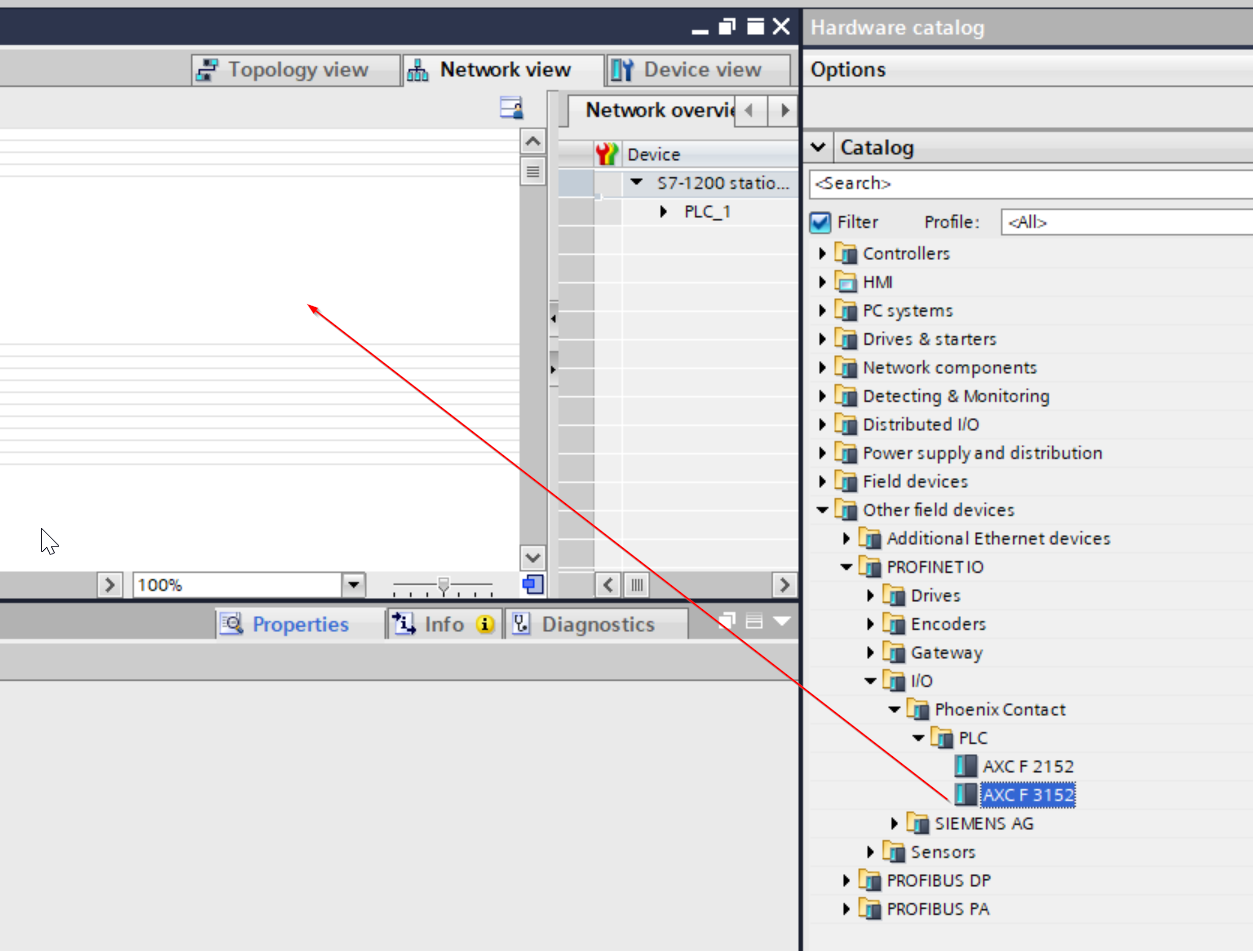Click the I/O folder icon
1253x951 pixels.
click(894, 681)
